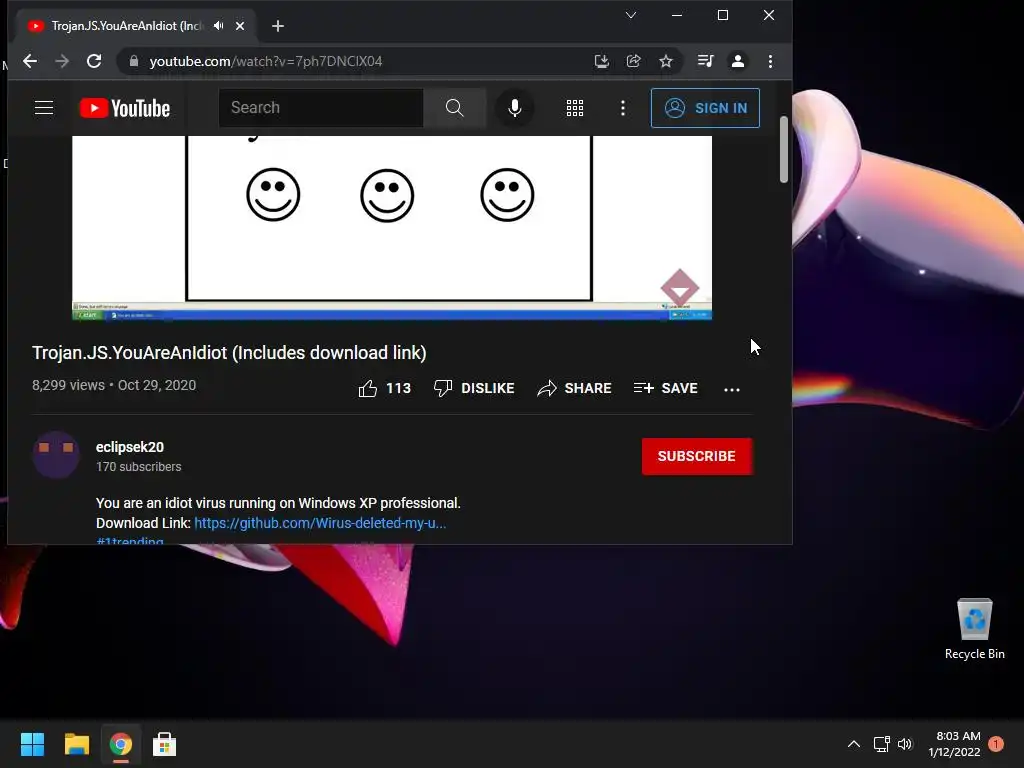Open File Explorer from the taskbar

(x=76, y=744)
